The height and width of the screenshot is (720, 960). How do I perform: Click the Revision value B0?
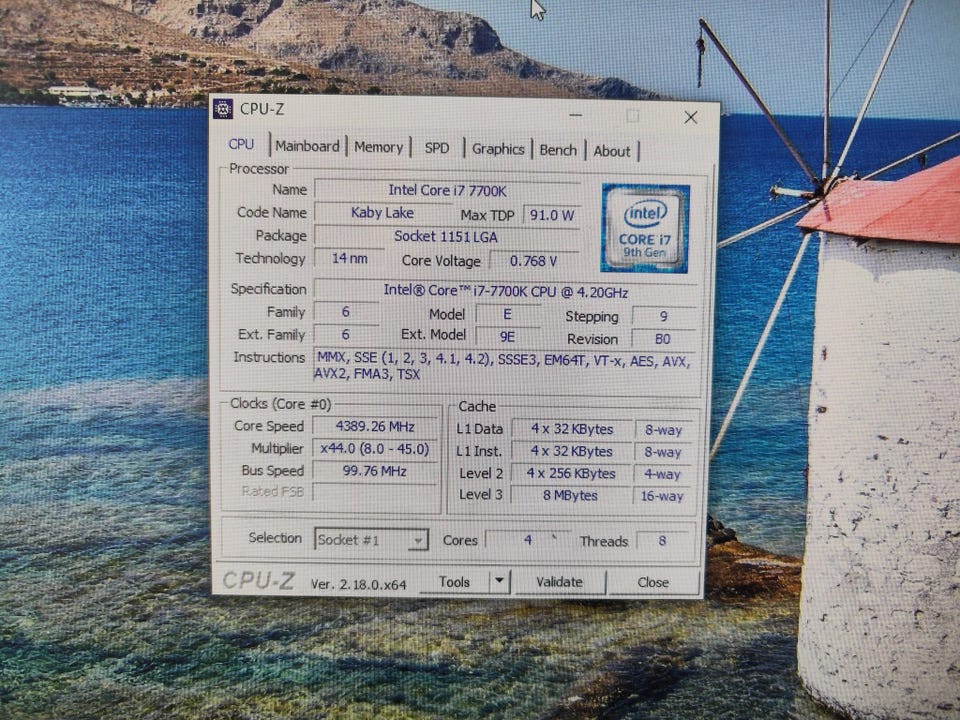(x=663, y=339)
